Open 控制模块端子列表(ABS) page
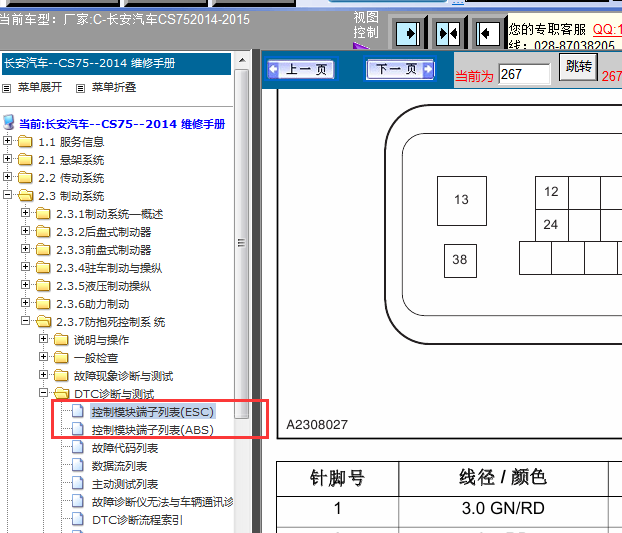 coord(153,430)
